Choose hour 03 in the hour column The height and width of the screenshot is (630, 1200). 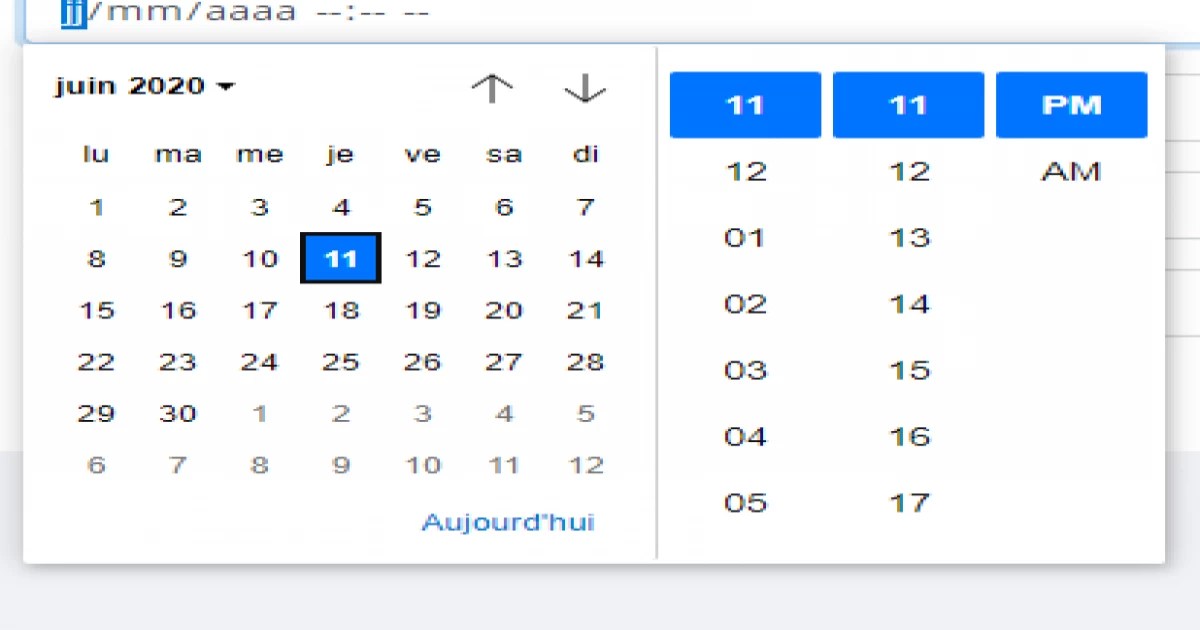745,369
